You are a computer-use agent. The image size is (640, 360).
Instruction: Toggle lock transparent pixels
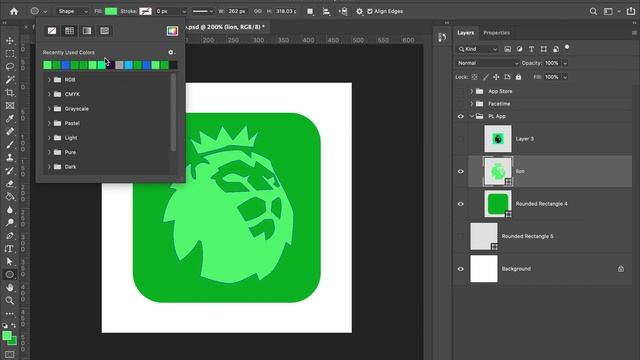click(x=474, y=77)
